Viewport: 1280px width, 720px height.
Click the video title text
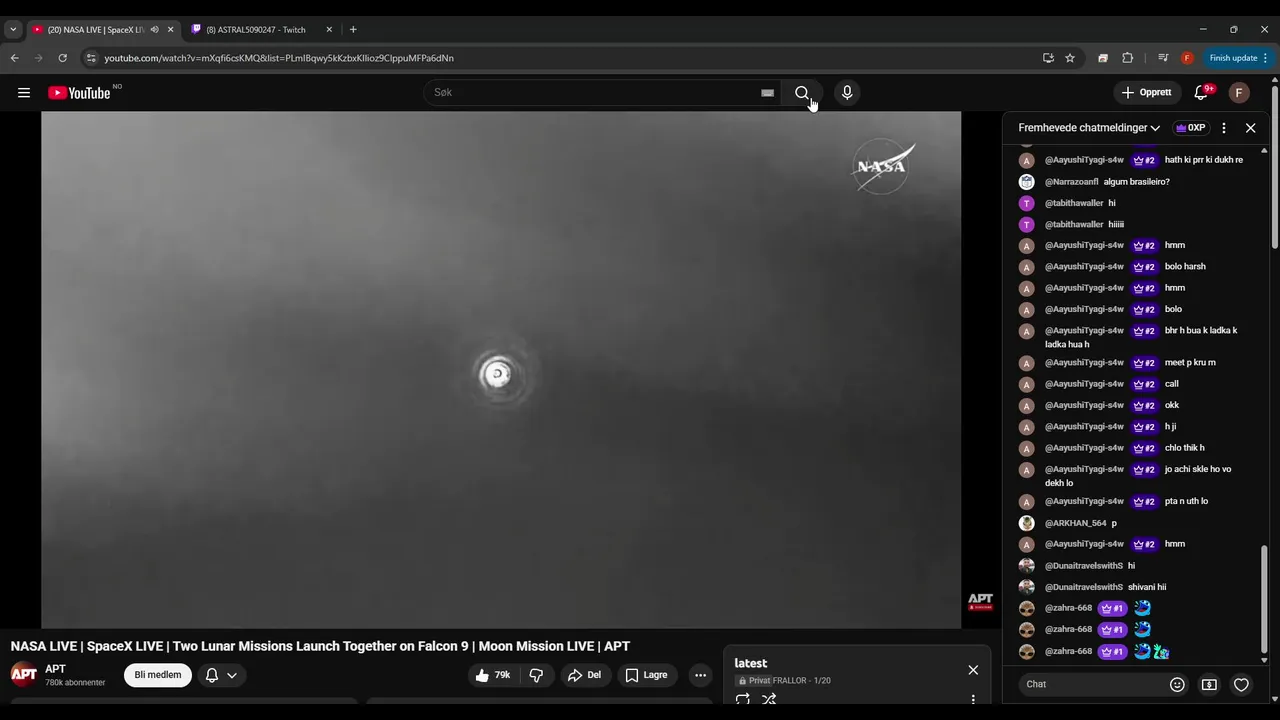pyautogui.click(x=320, y=647)
